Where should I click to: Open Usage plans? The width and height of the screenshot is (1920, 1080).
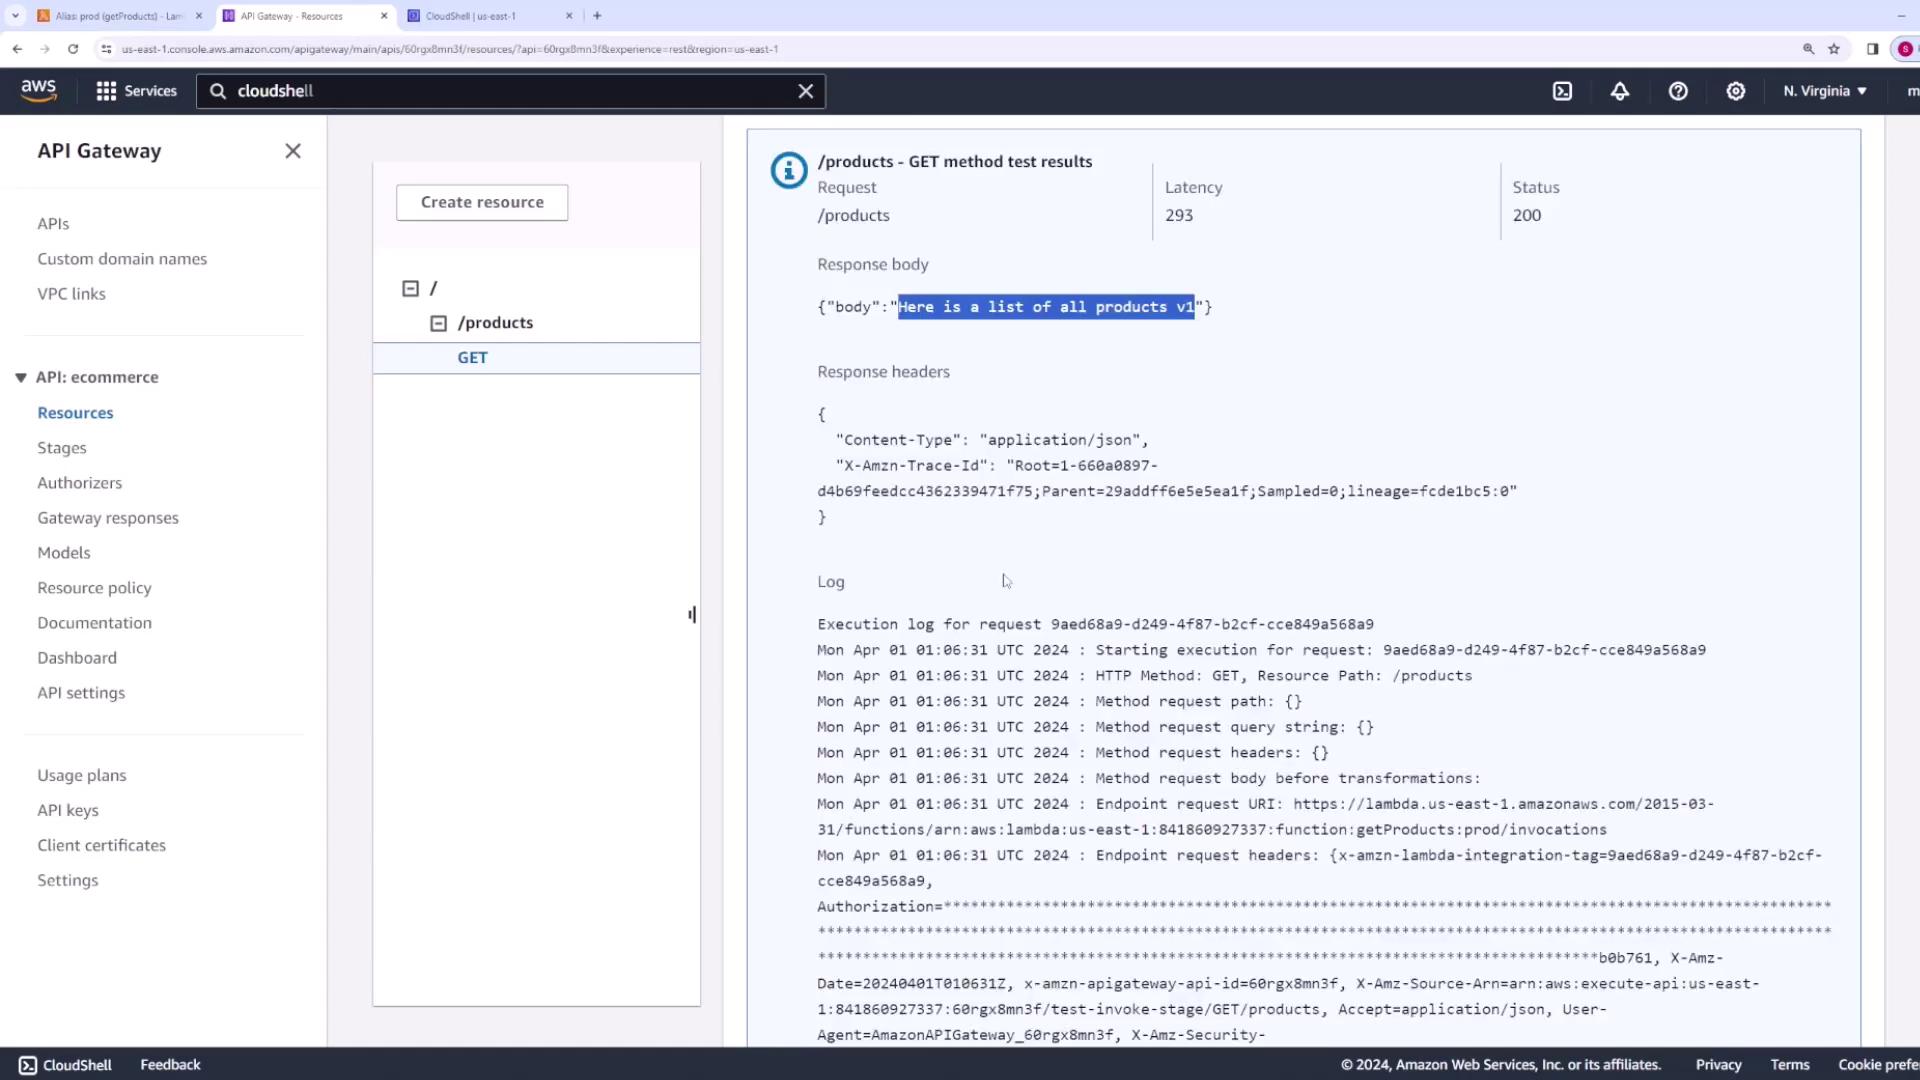82,776
